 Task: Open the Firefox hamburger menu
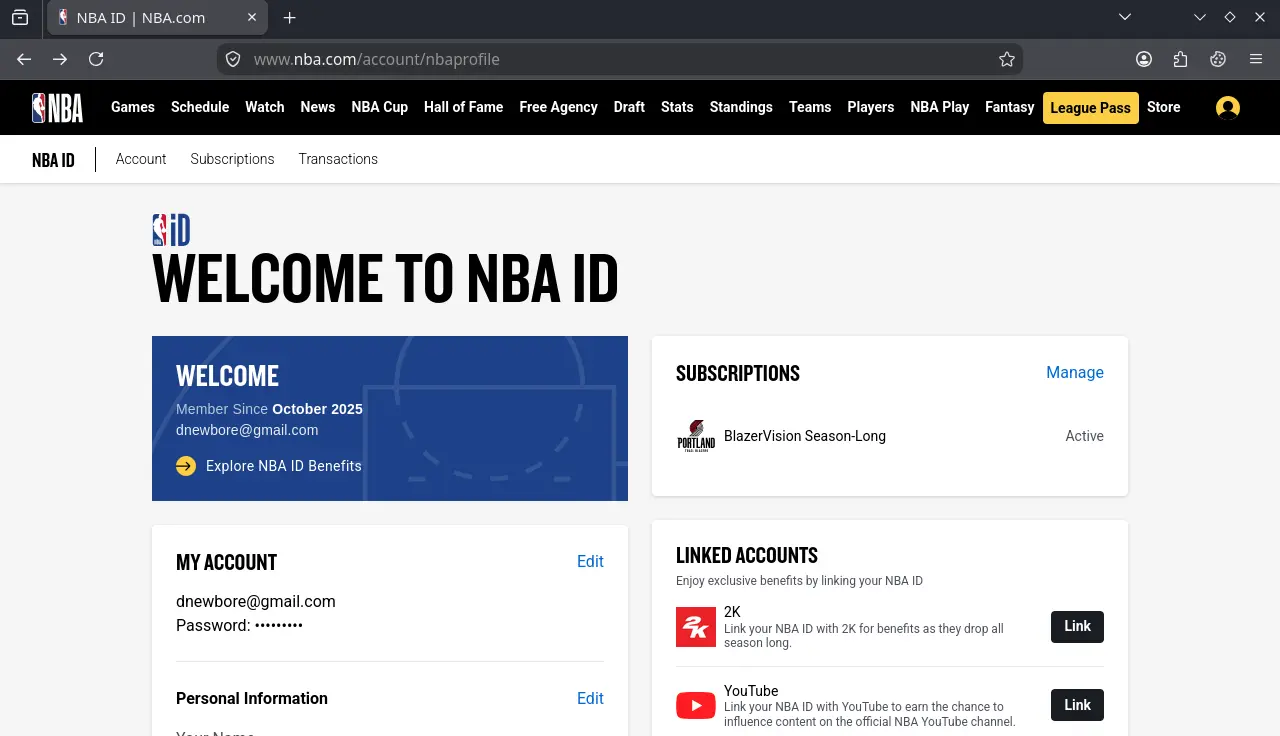pyautogui.click(x=1256, y=59)
